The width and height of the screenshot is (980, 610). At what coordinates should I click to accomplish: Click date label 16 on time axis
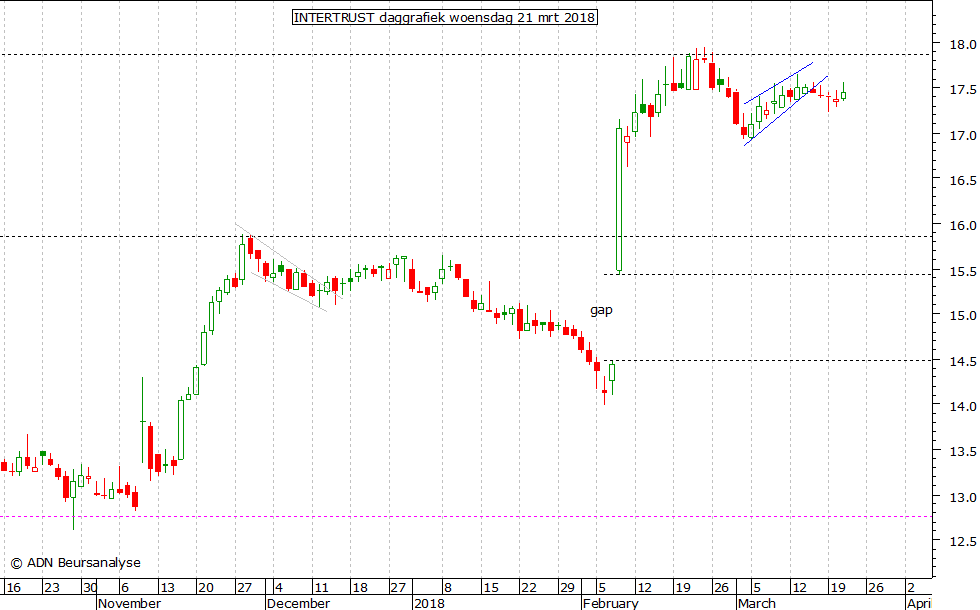point(13,588)
